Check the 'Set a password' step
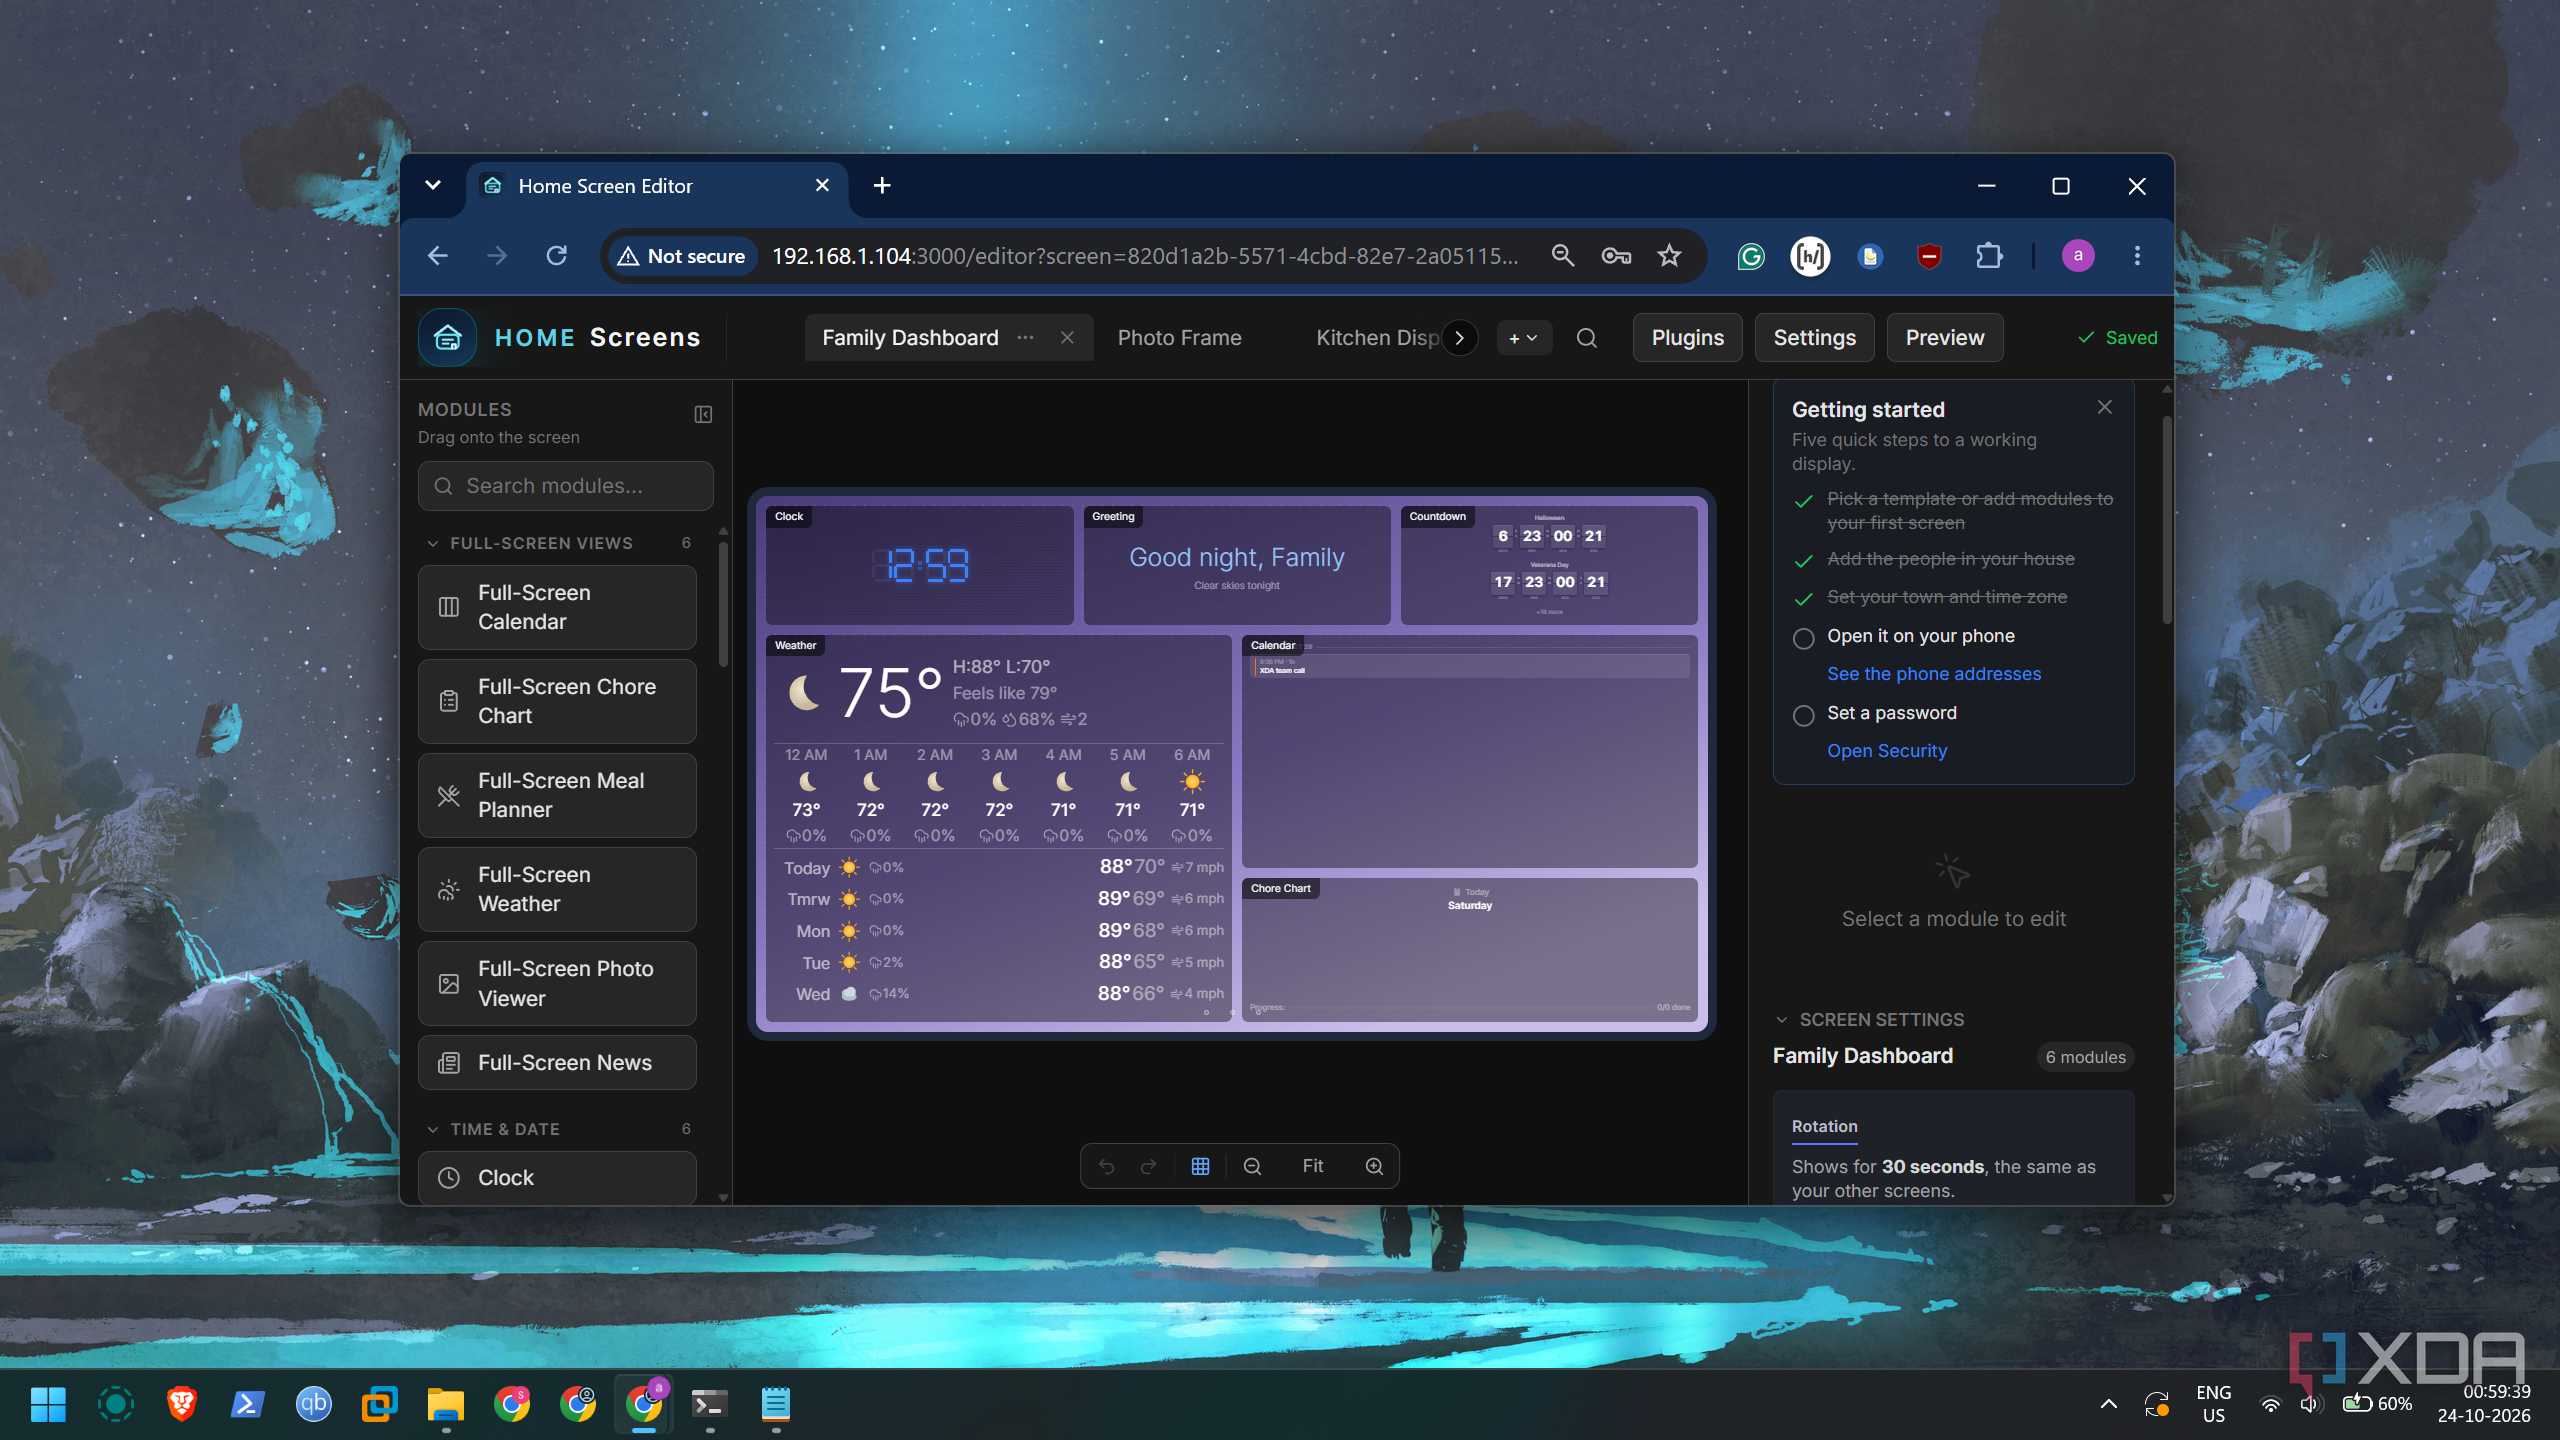 coord(1803,715)
